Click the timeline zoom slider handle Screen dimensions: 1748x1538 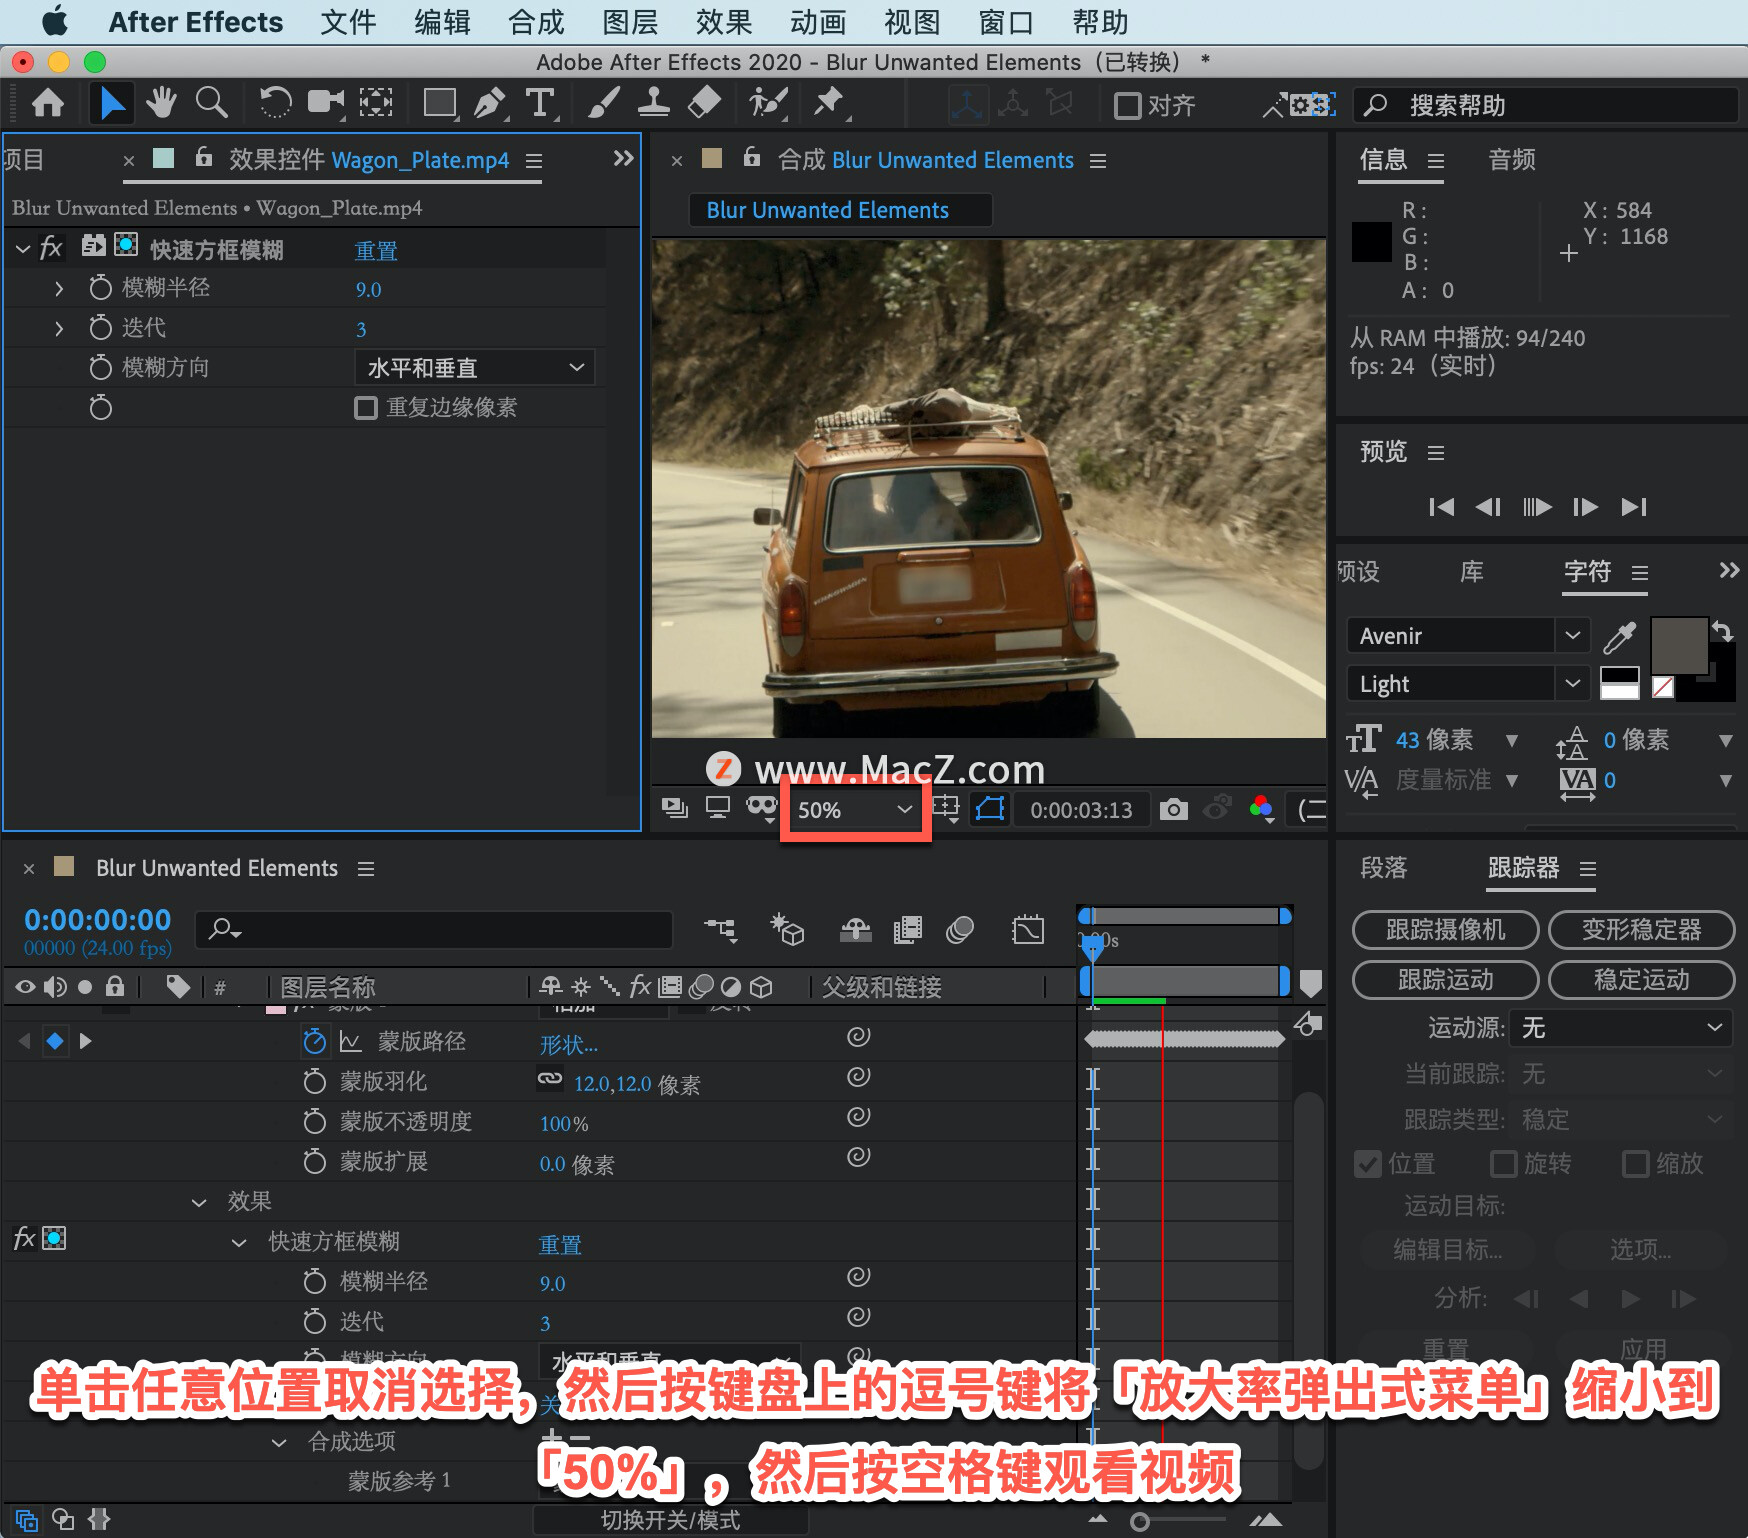point(1139,1522)
